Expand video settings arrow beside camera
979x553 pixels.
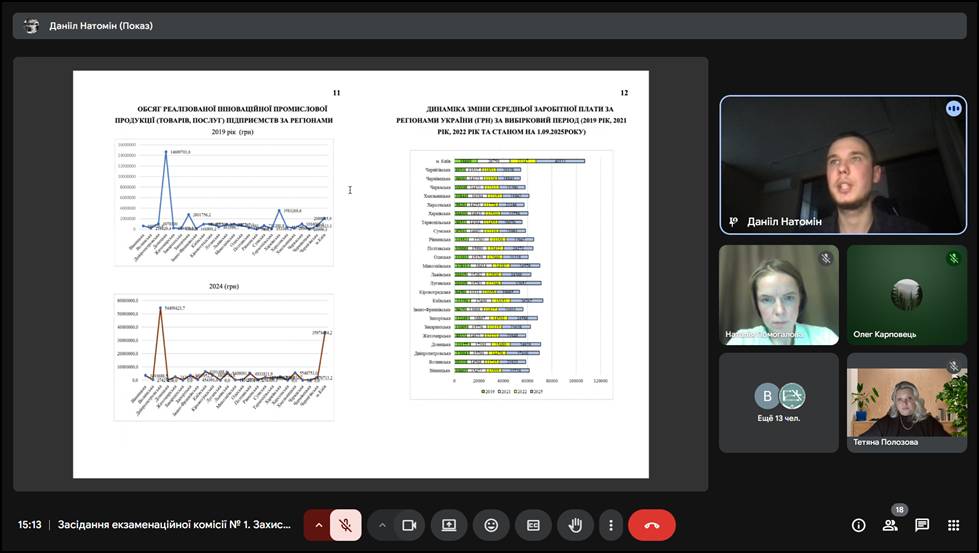click(x=382, y=525)
